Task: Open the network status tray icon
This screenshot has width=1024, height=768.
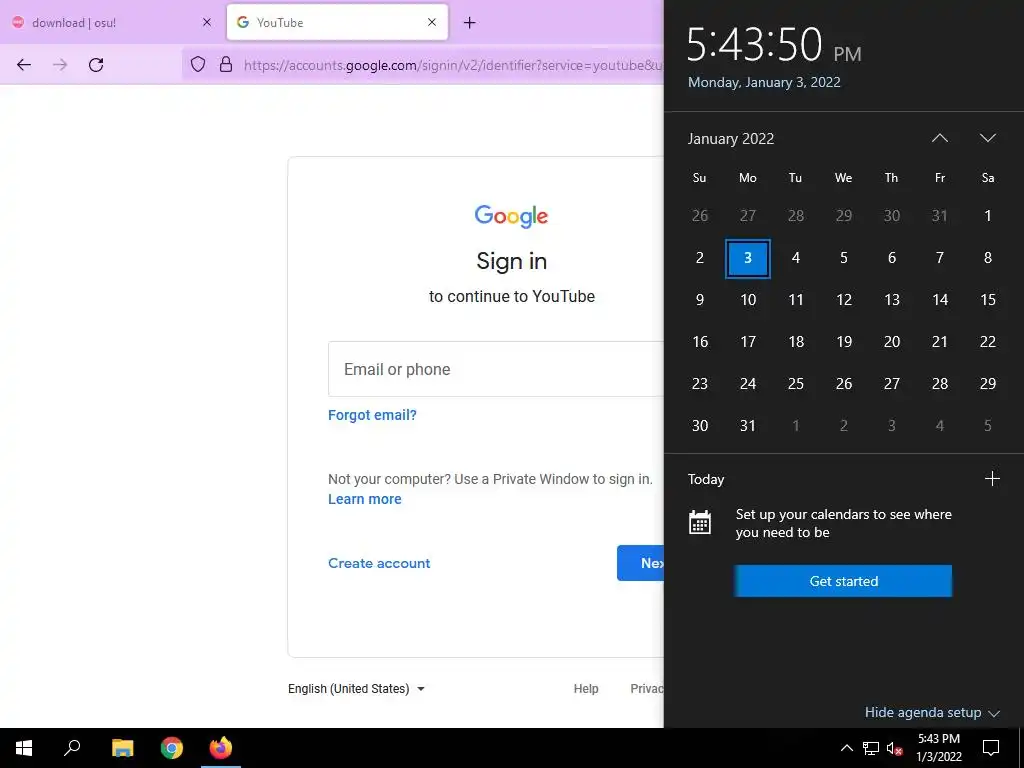Action: 871,748
